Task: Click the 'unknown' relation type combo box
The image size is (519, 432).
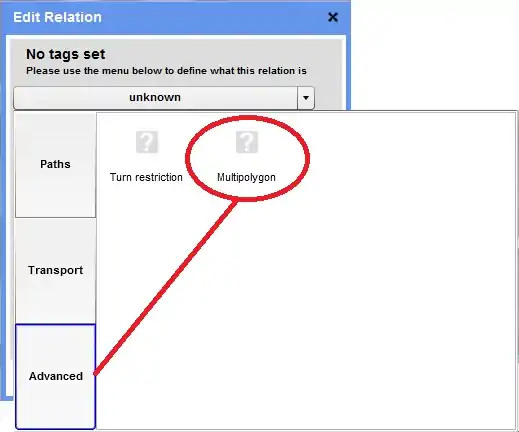Action: coord(164,98)
